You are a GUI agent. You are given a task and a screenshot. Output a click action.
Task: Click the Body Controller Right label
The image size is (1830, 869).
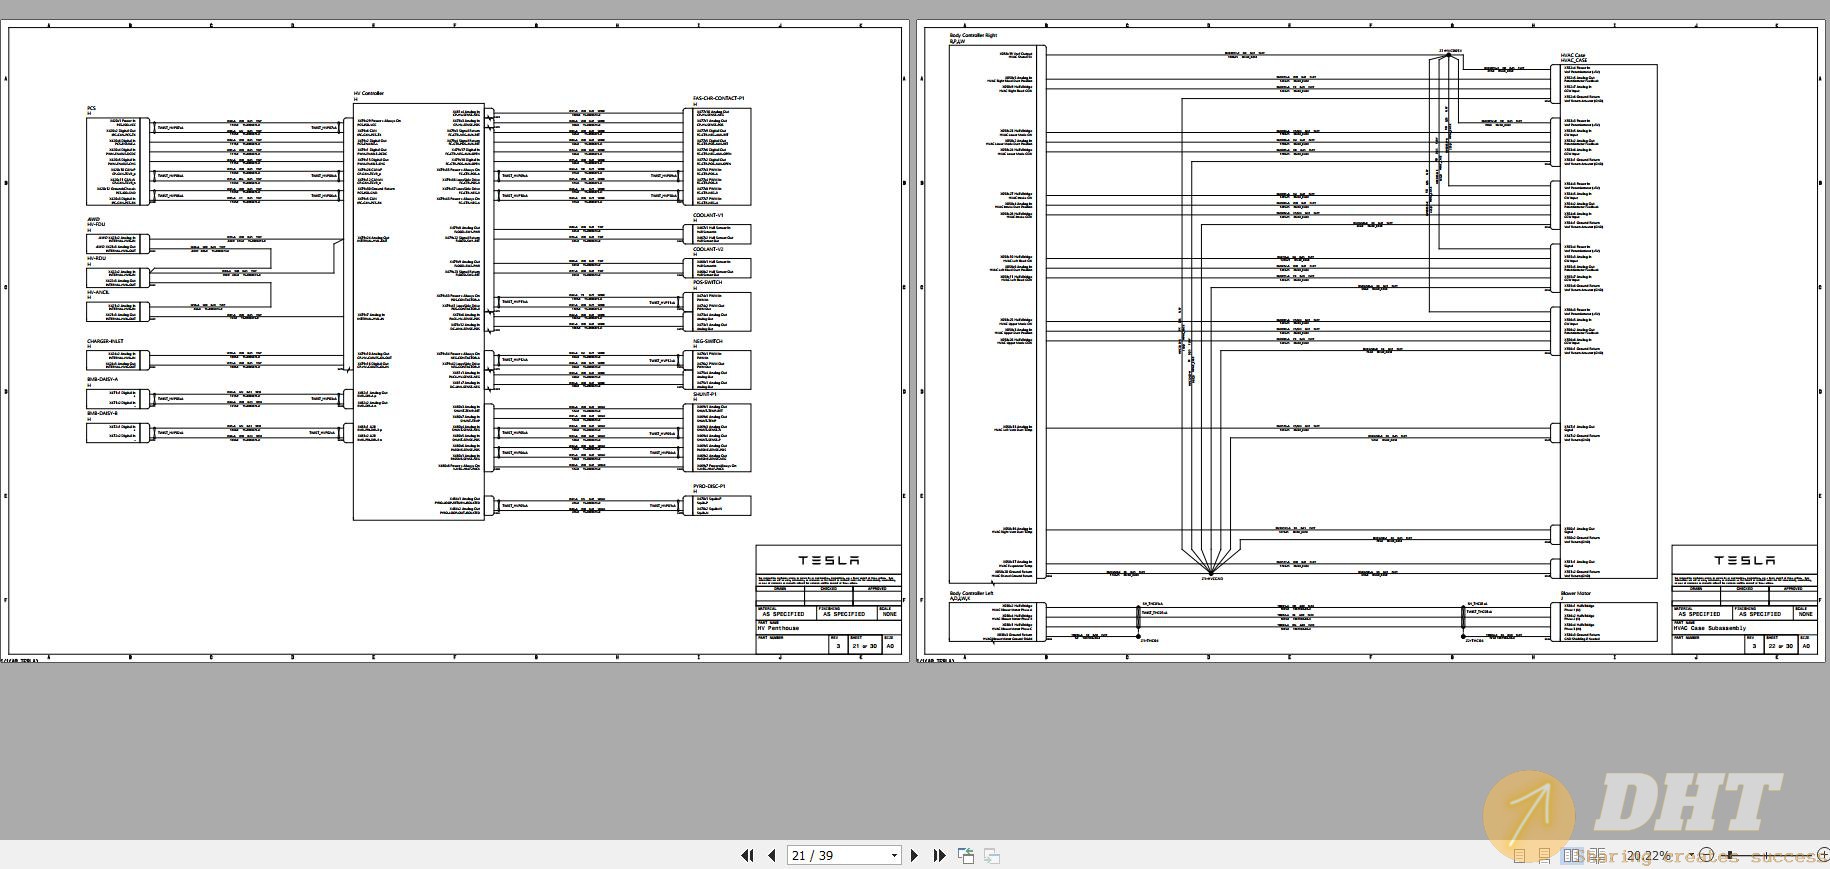[973, 35]
